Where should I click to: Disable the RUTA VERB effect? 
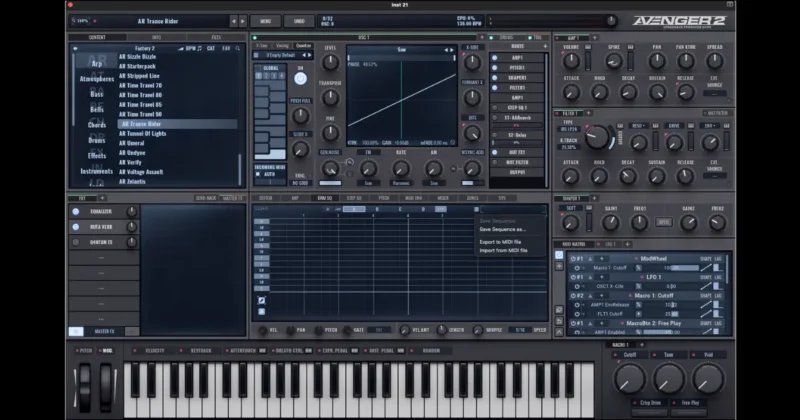[76, 227]
